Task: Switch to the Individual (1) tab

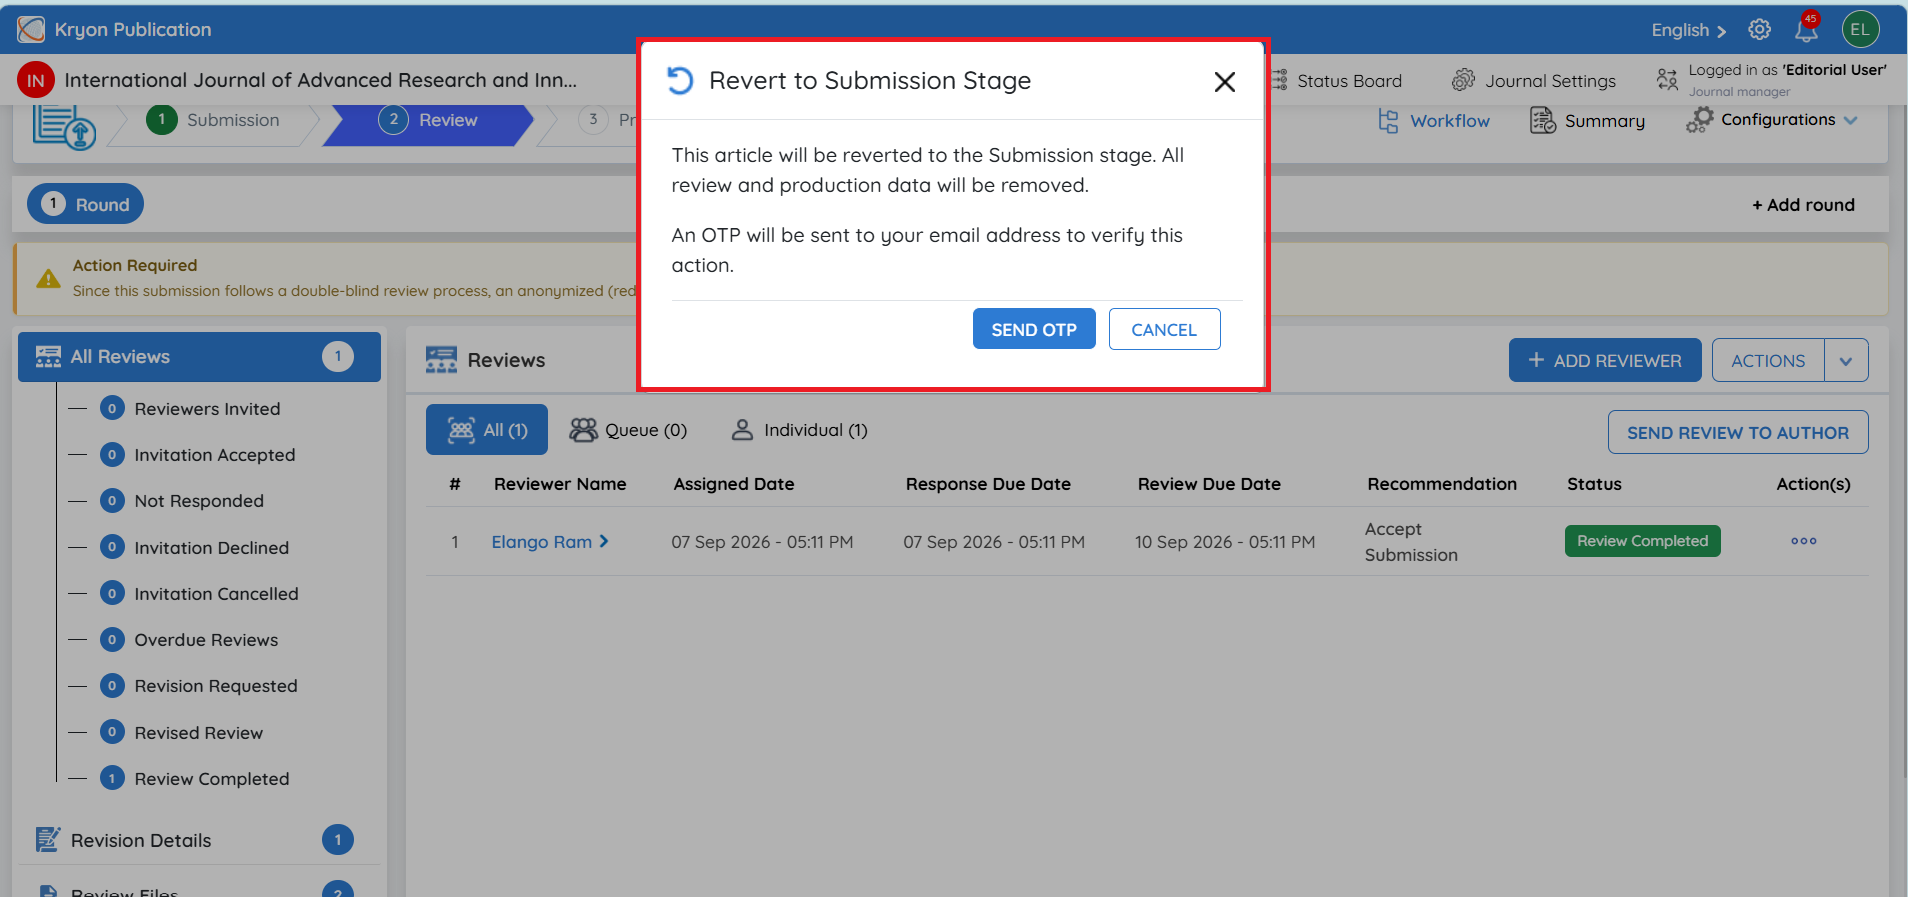Action: click(799, 430)
